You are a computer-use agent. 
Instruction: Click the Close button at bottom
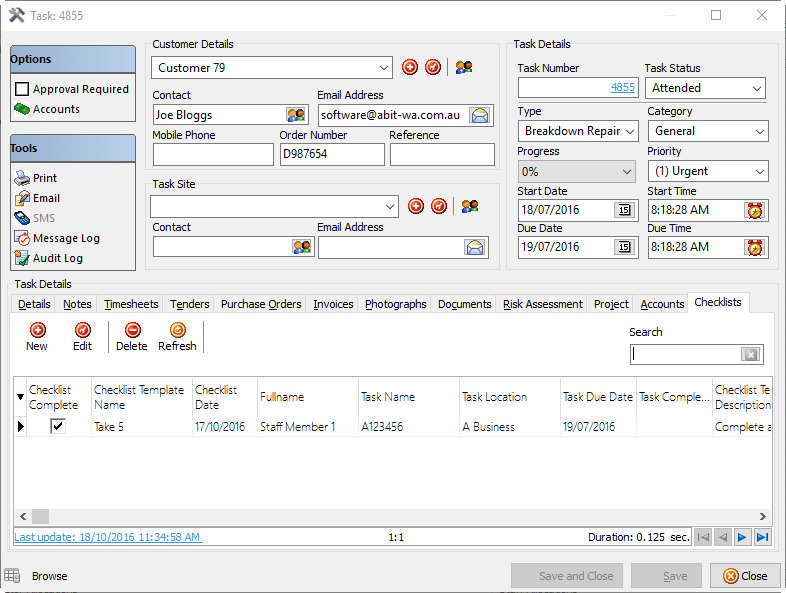[745, 576]
